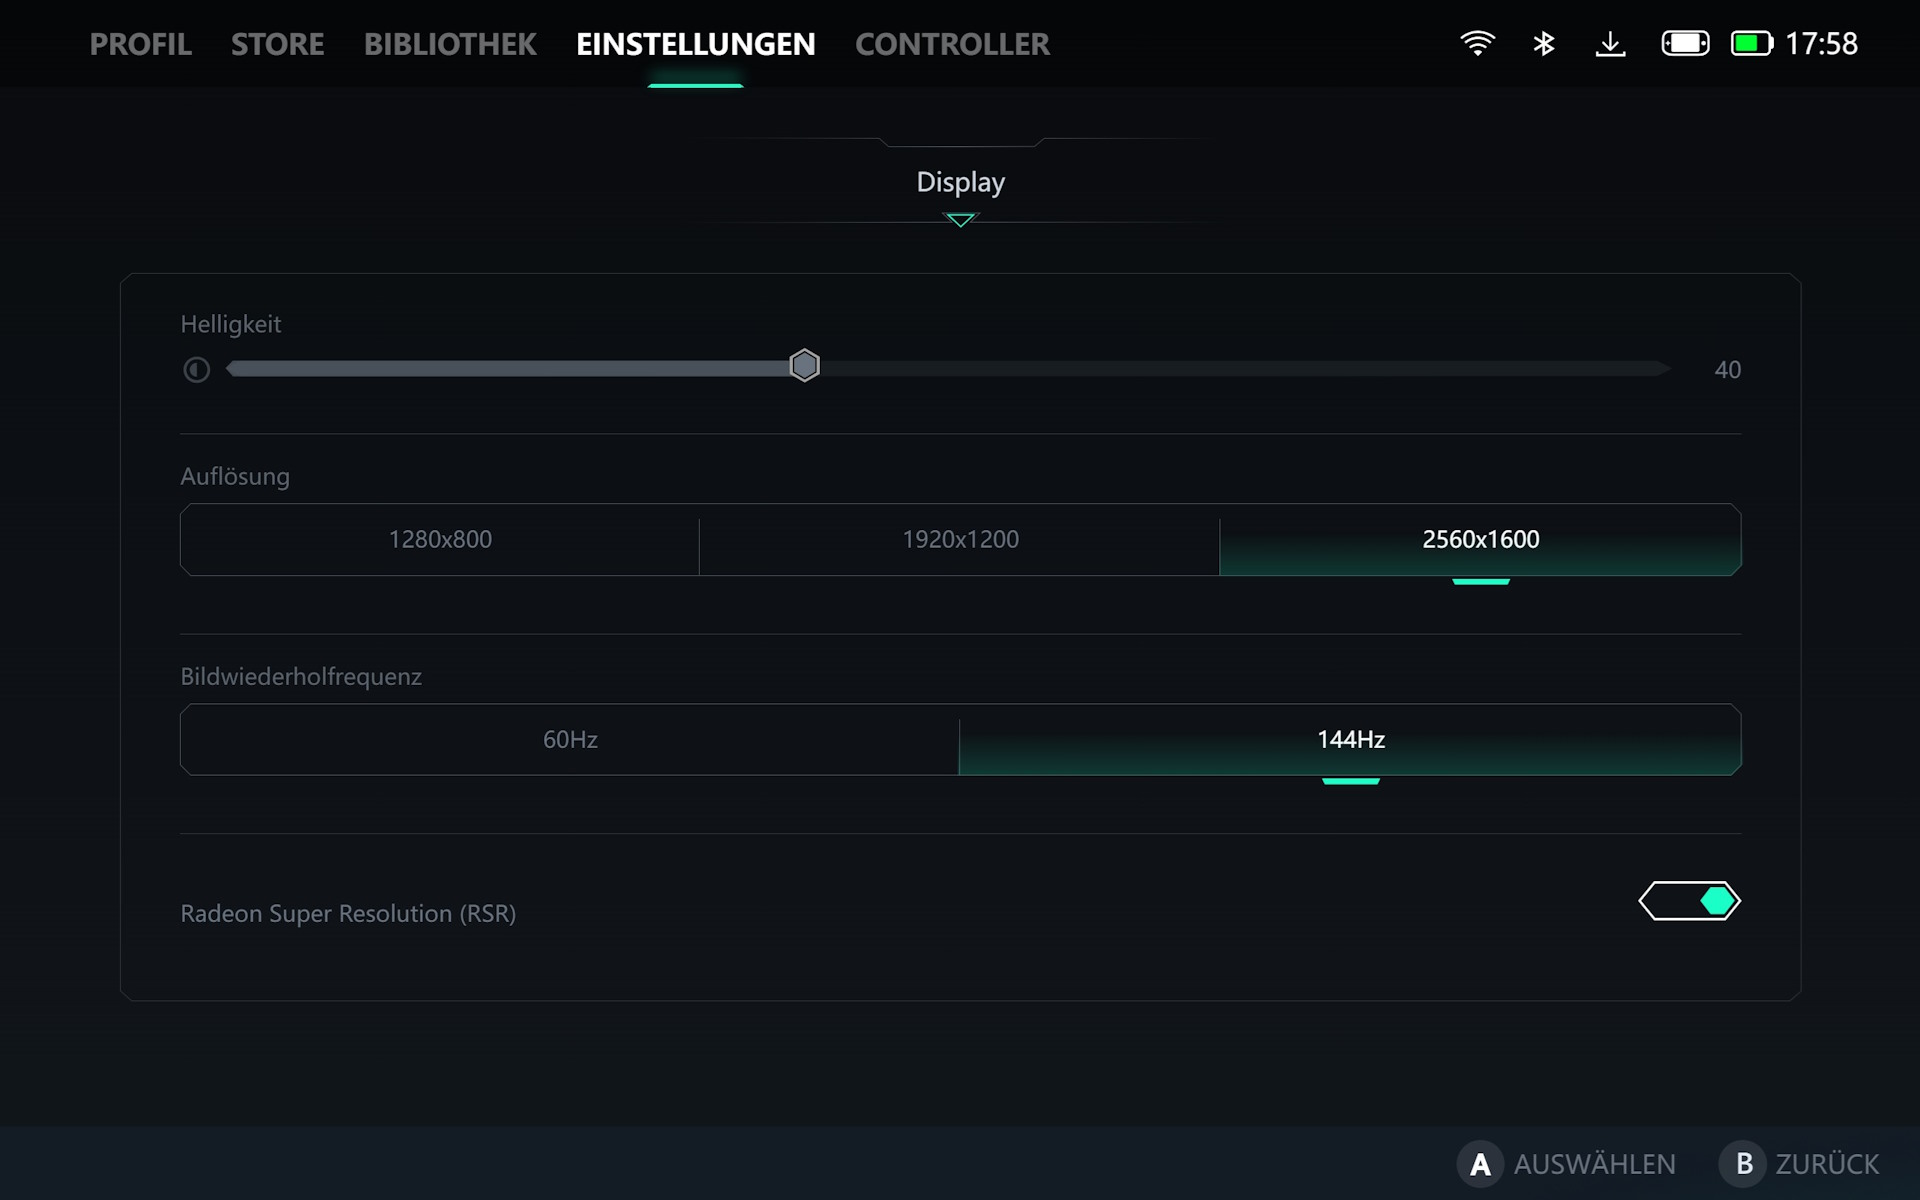The height and width of the screenshot is (1200, 1920).
Task: Open the downloads arrow icon
Action: tap(1610, 44)
